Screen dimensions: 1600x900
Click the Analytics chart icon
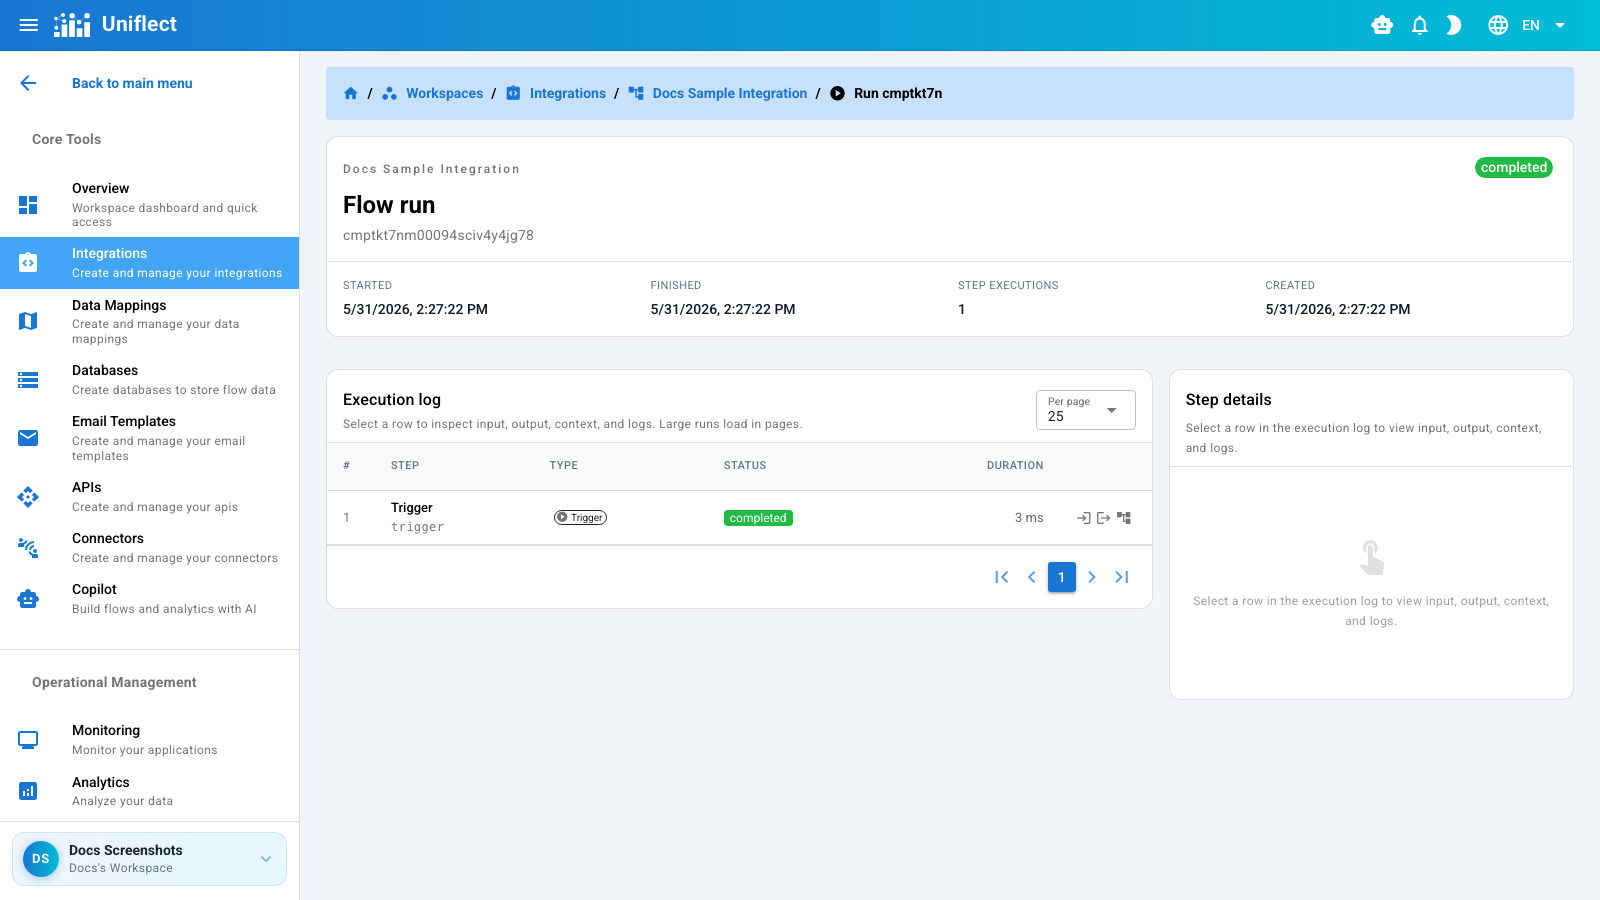(x=28, y=791)
